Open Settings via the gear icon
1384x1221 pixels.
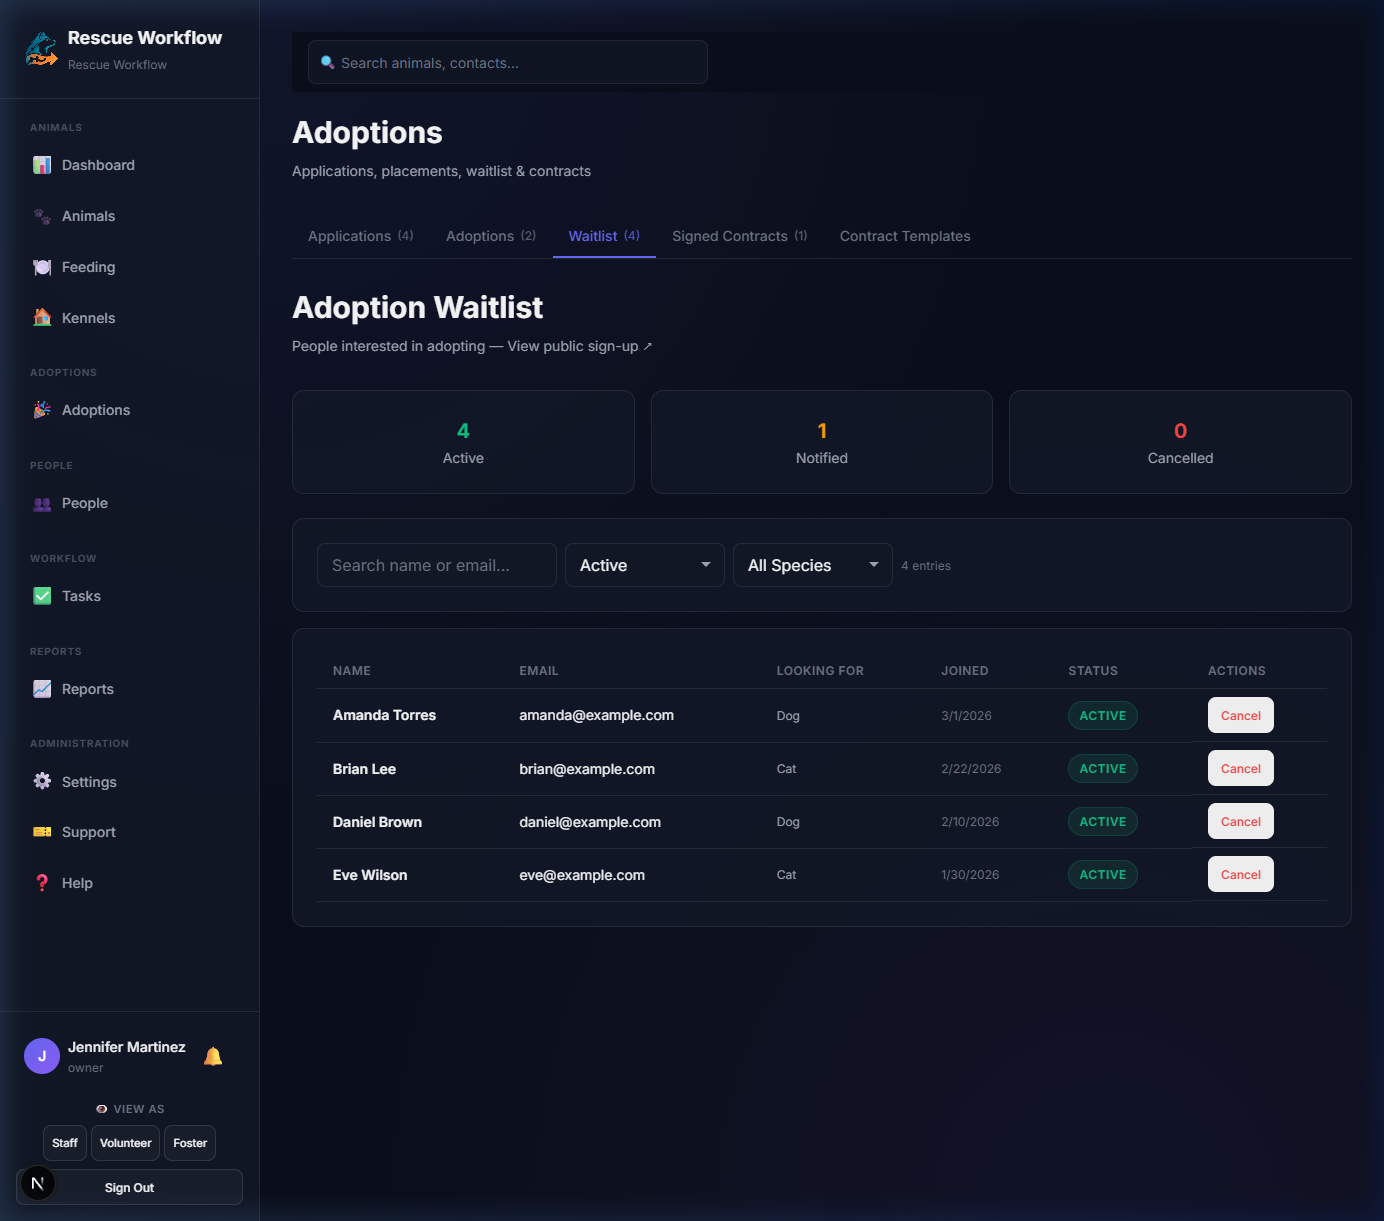[42, 782]
